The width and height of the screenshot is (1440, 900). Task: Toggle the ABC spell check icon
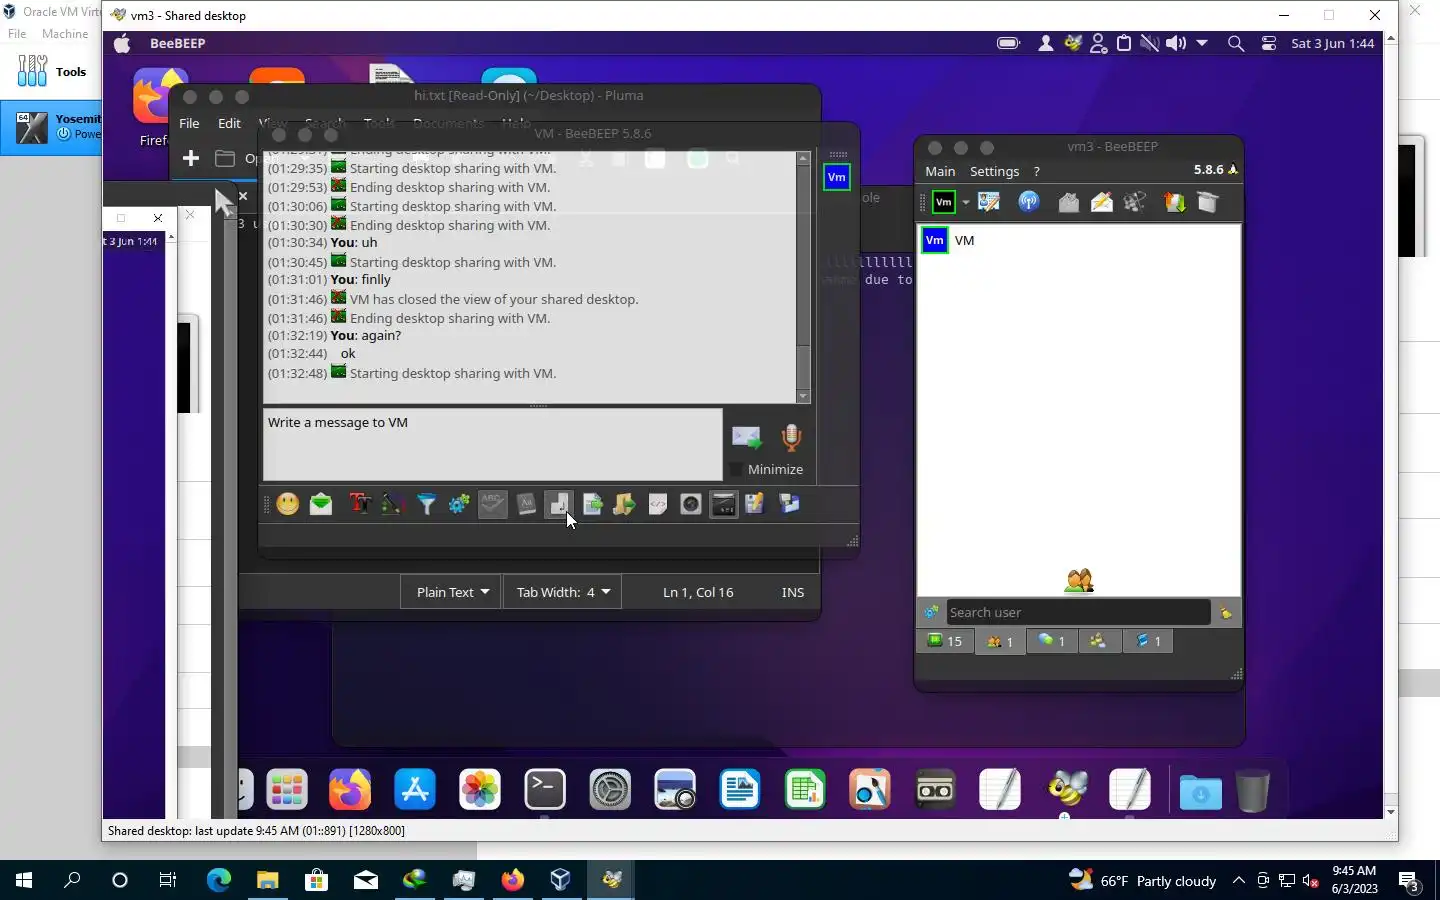point(493,504)
